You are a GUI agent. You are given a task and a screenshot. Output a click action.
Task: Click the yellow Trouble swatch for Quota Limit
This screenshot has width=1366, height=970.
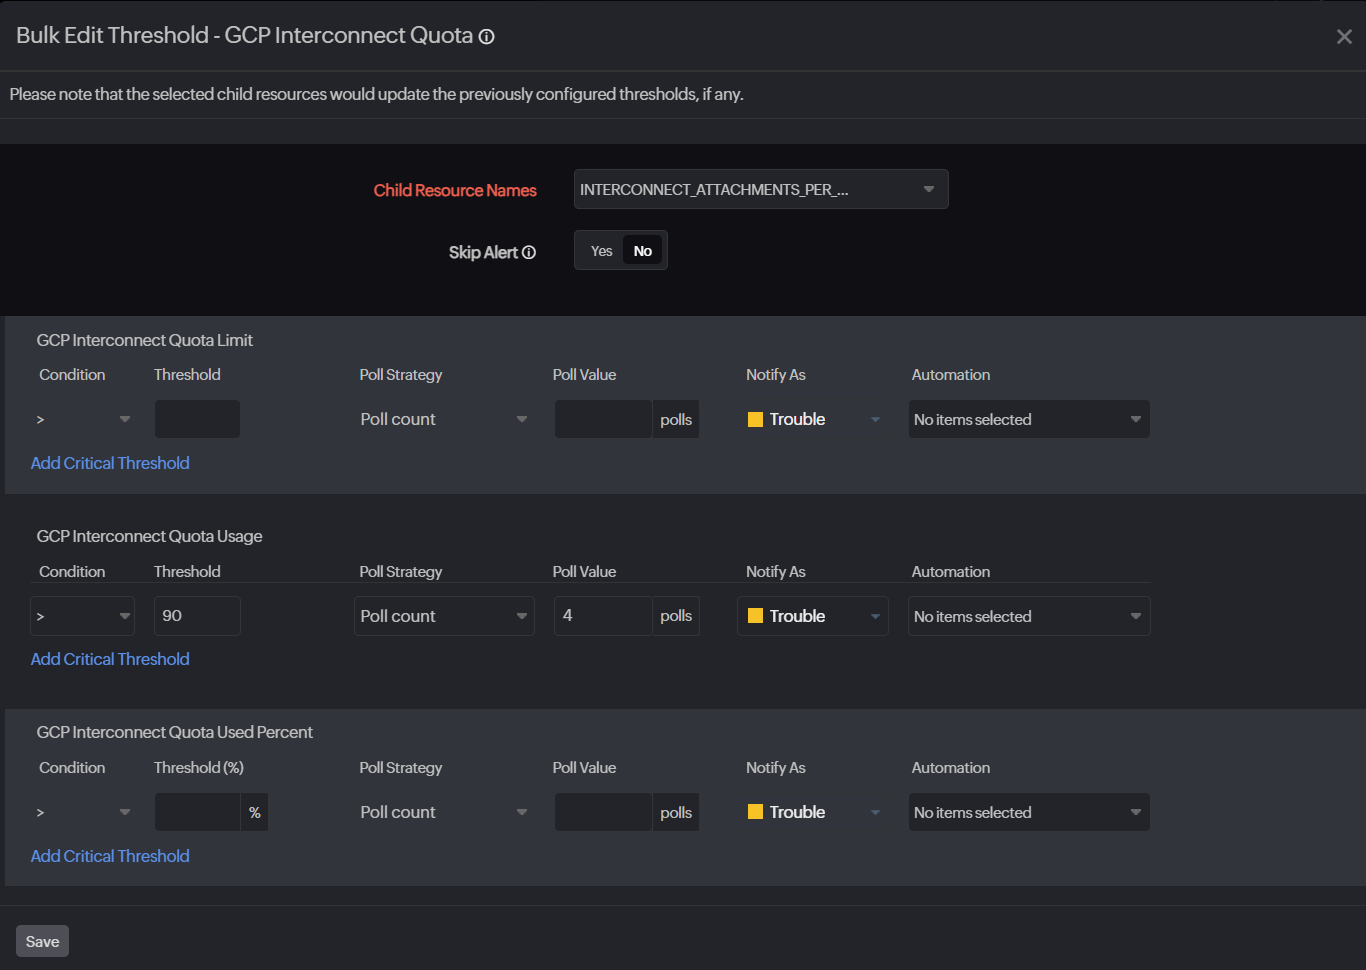756,420
